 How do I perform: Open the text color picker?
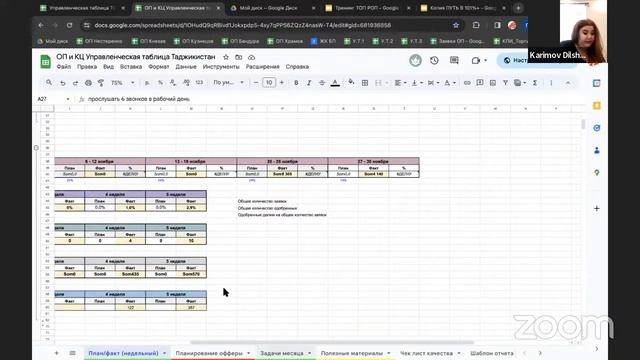[x=335, y=83]
